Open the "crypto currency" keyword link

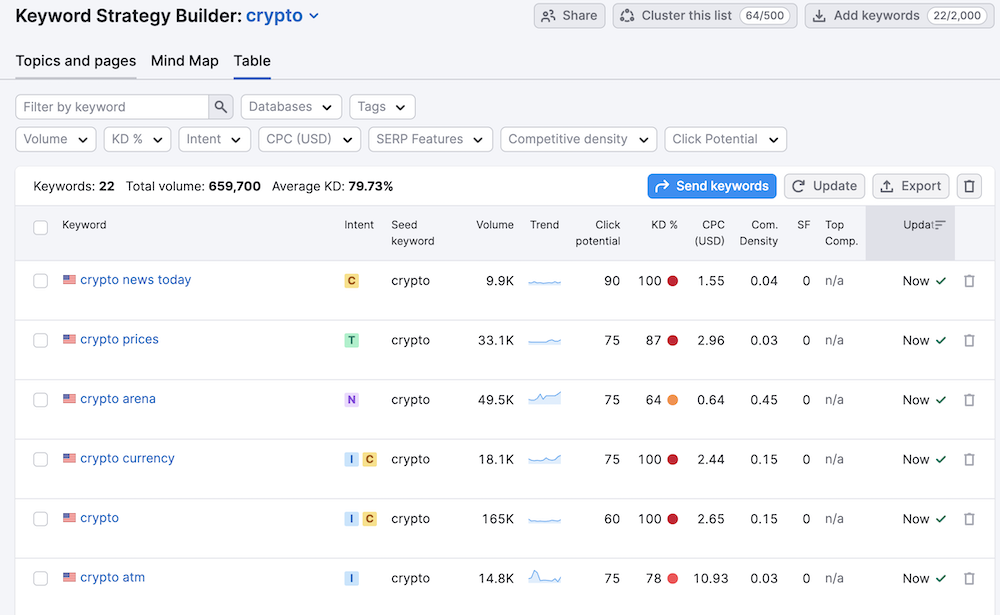(127, 458)
